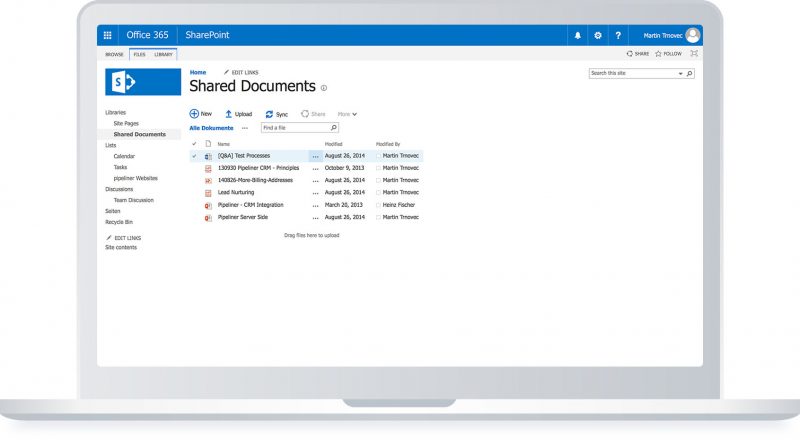The width and height of the screenshot is (800, 440).
Task: Click EDIT LINKS in the left navigation
Action: [123, 238]
